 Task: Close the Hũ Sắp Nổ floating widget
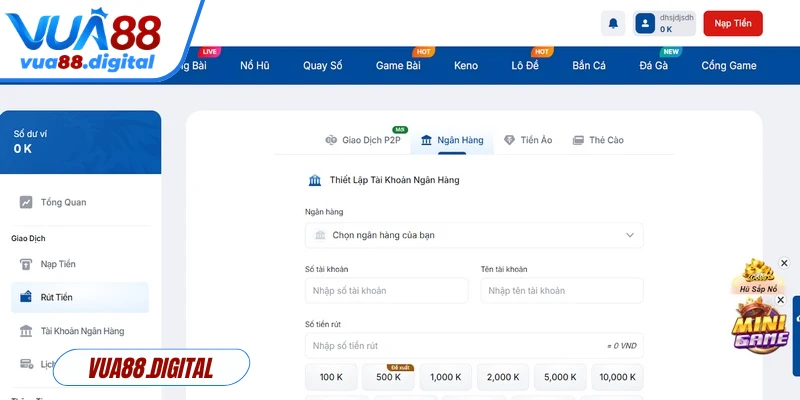[784, 263]
